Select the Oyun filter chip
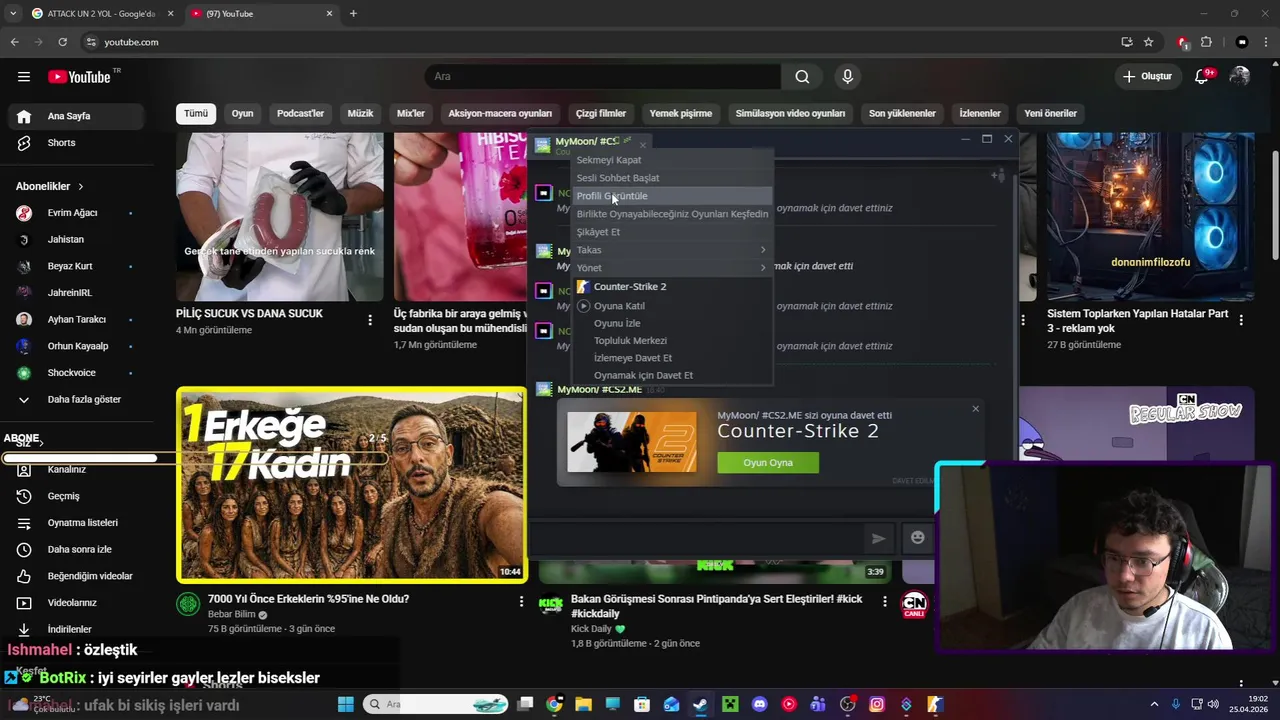 tap(243, 114)
